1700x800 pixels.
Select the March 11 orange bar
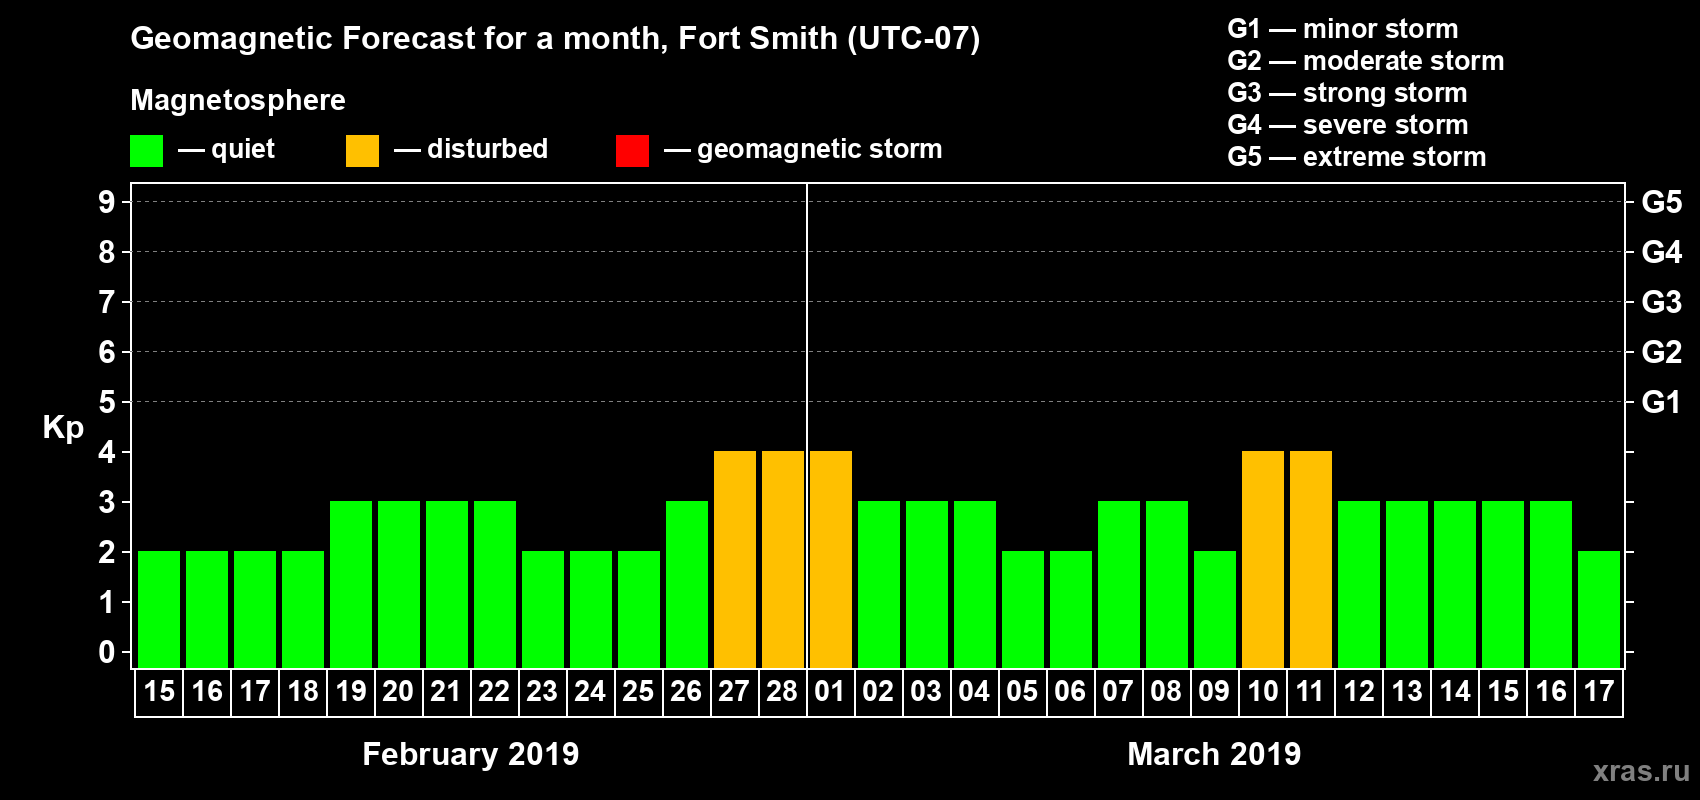1311,559
